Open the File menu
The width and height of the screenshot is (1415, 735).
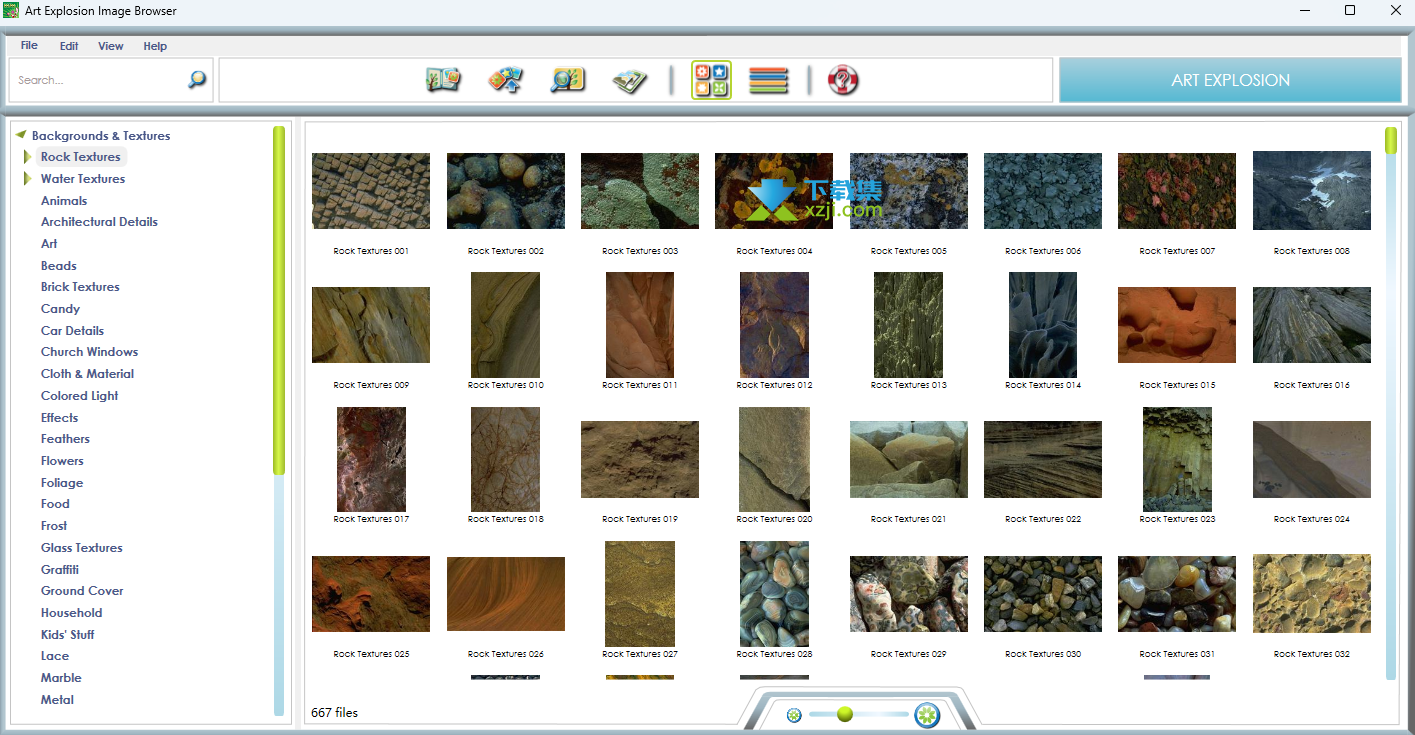pyautogui.click(x=29, y=45)
